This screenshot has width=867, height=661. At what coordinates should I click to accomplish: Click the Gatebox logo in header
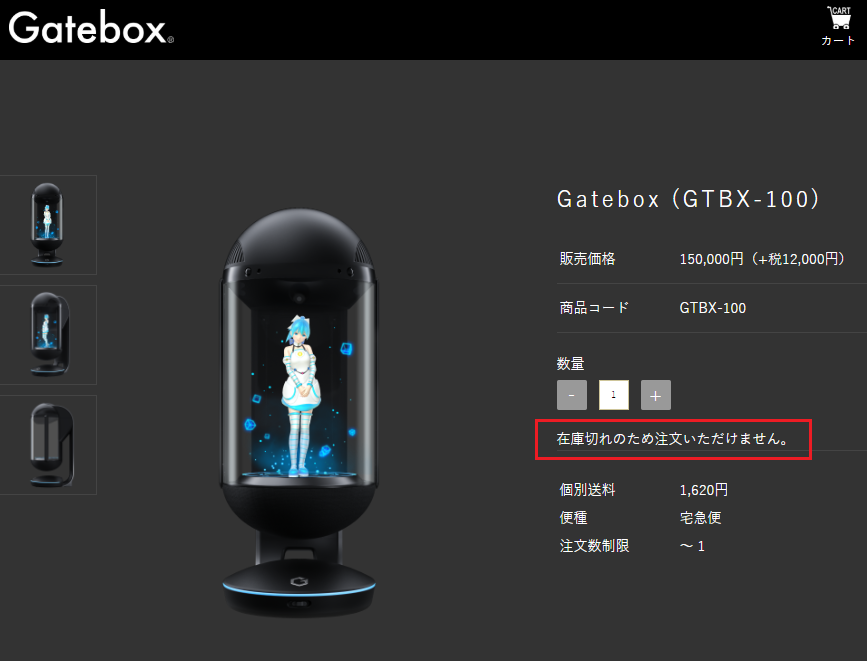click(91, 28)
